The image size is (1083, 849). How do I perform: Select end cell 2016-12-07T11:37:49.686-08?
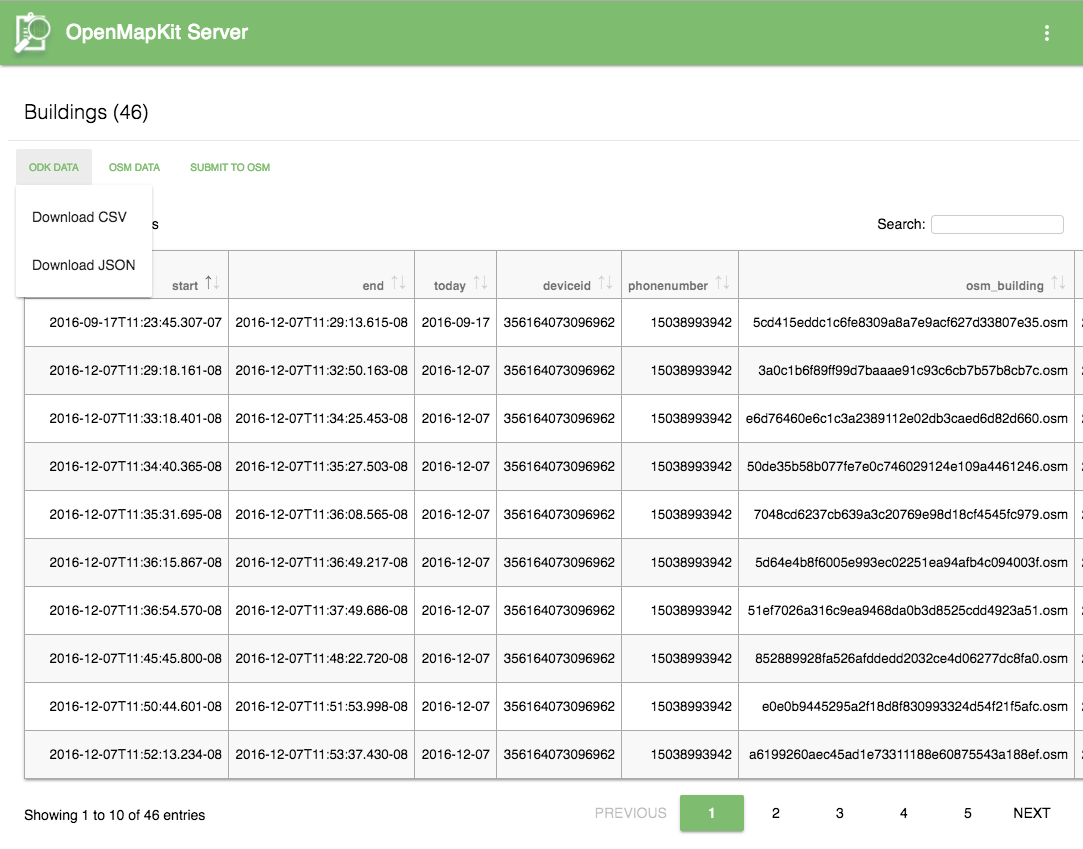321,611
